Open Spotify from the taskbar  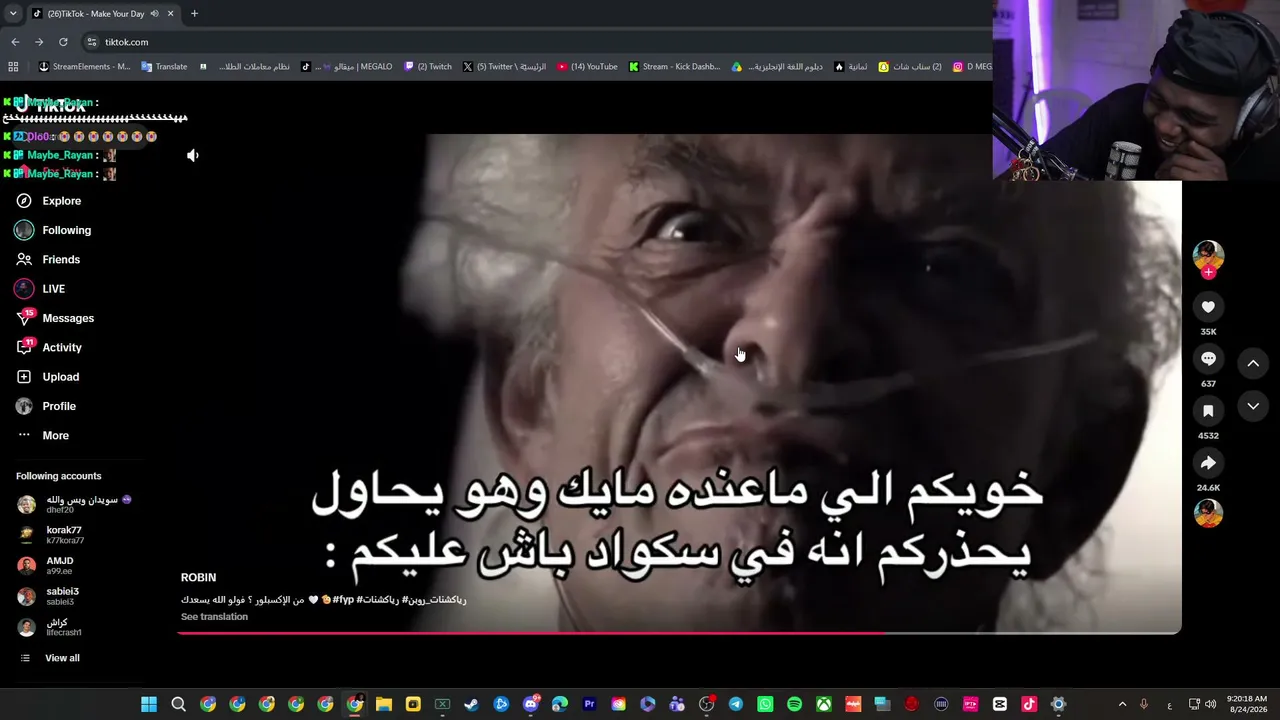pyautogui.click(x=794, y=704)
